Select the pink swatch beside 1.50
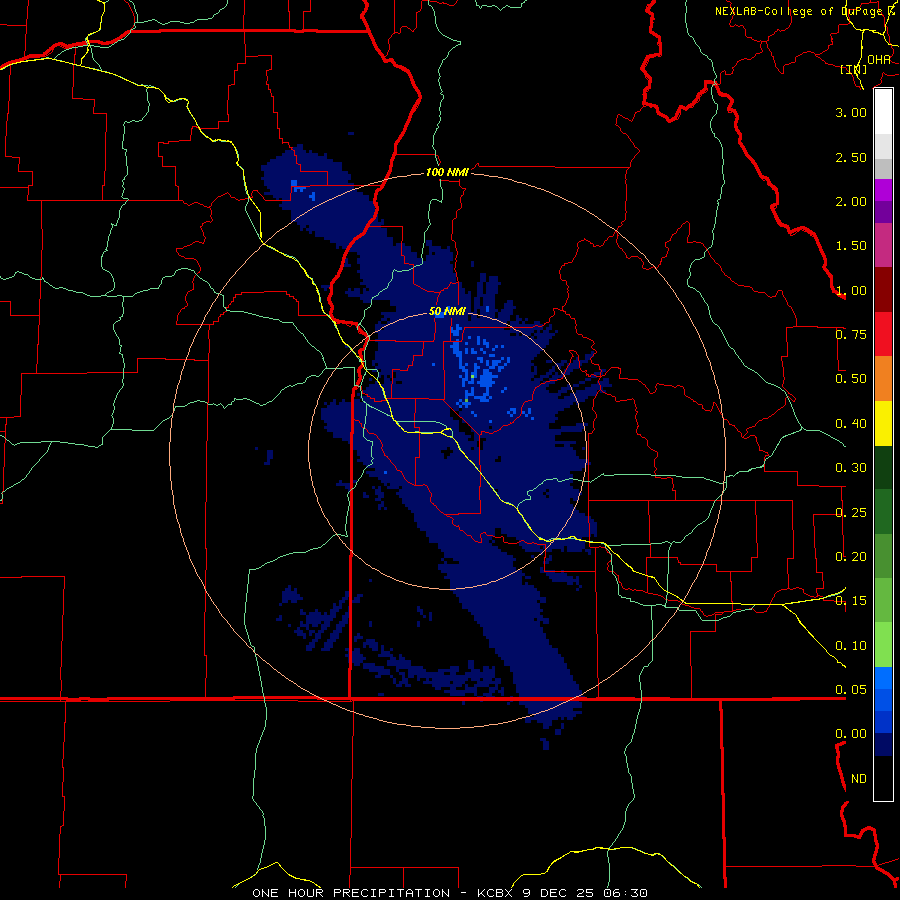Image resolution: width=900 pixels, height=900 pixels. (883, 245)
